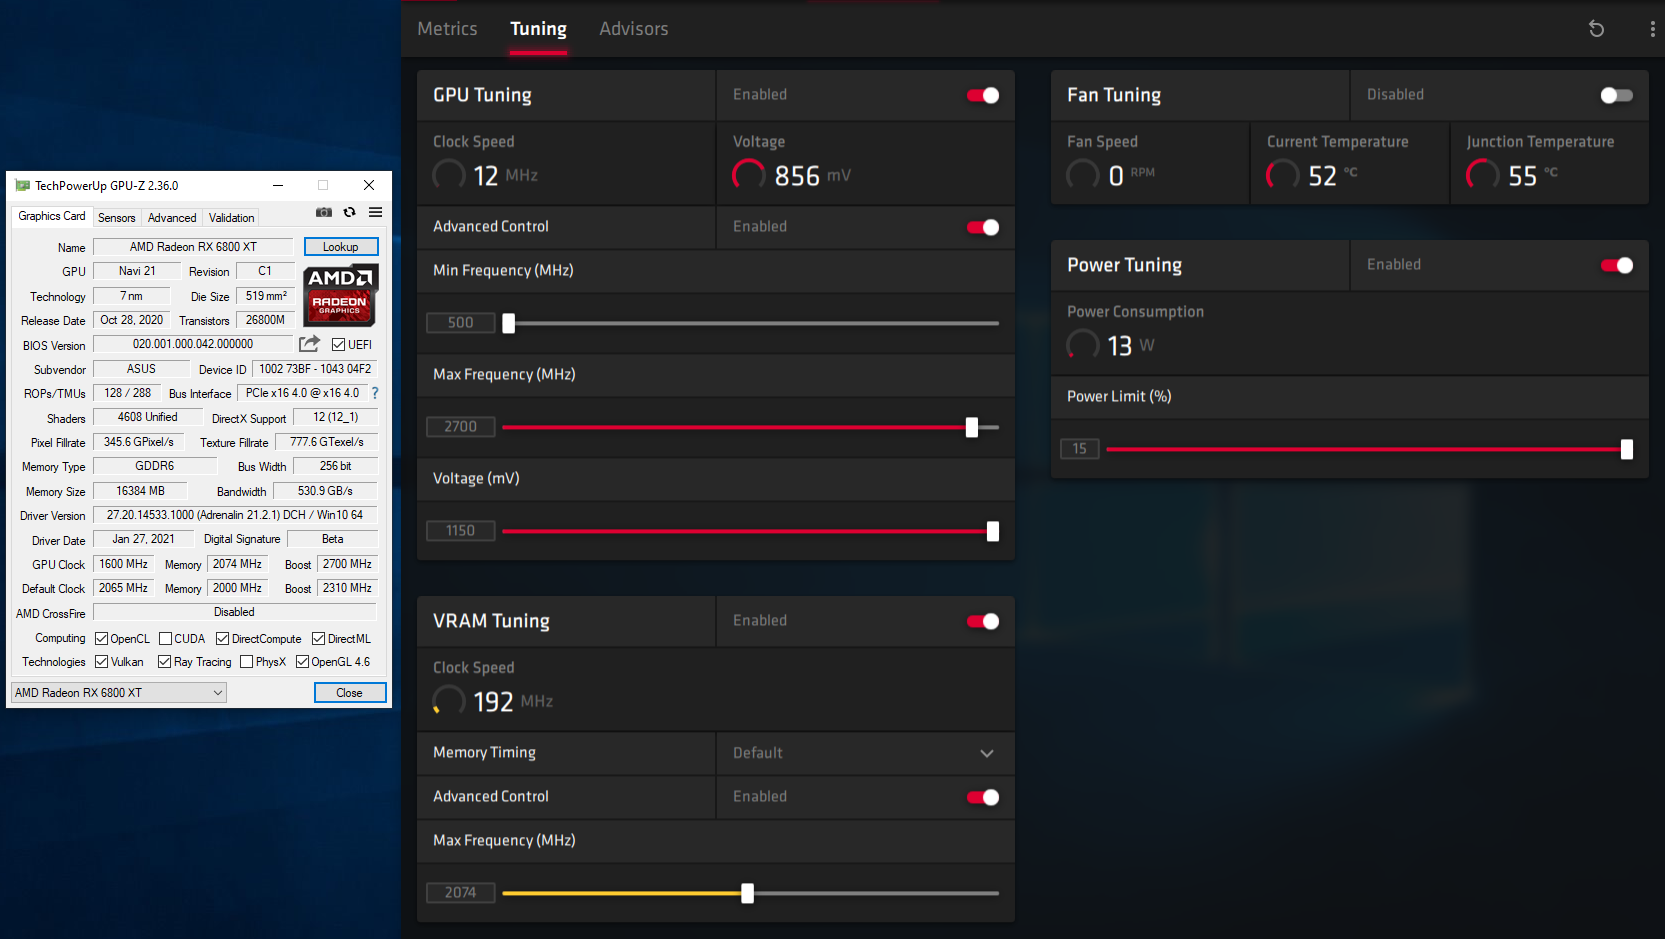Click the GPU Min Frequency slider handle
The width and height of the screenshot is (1665, 939).
coord(509,323)
